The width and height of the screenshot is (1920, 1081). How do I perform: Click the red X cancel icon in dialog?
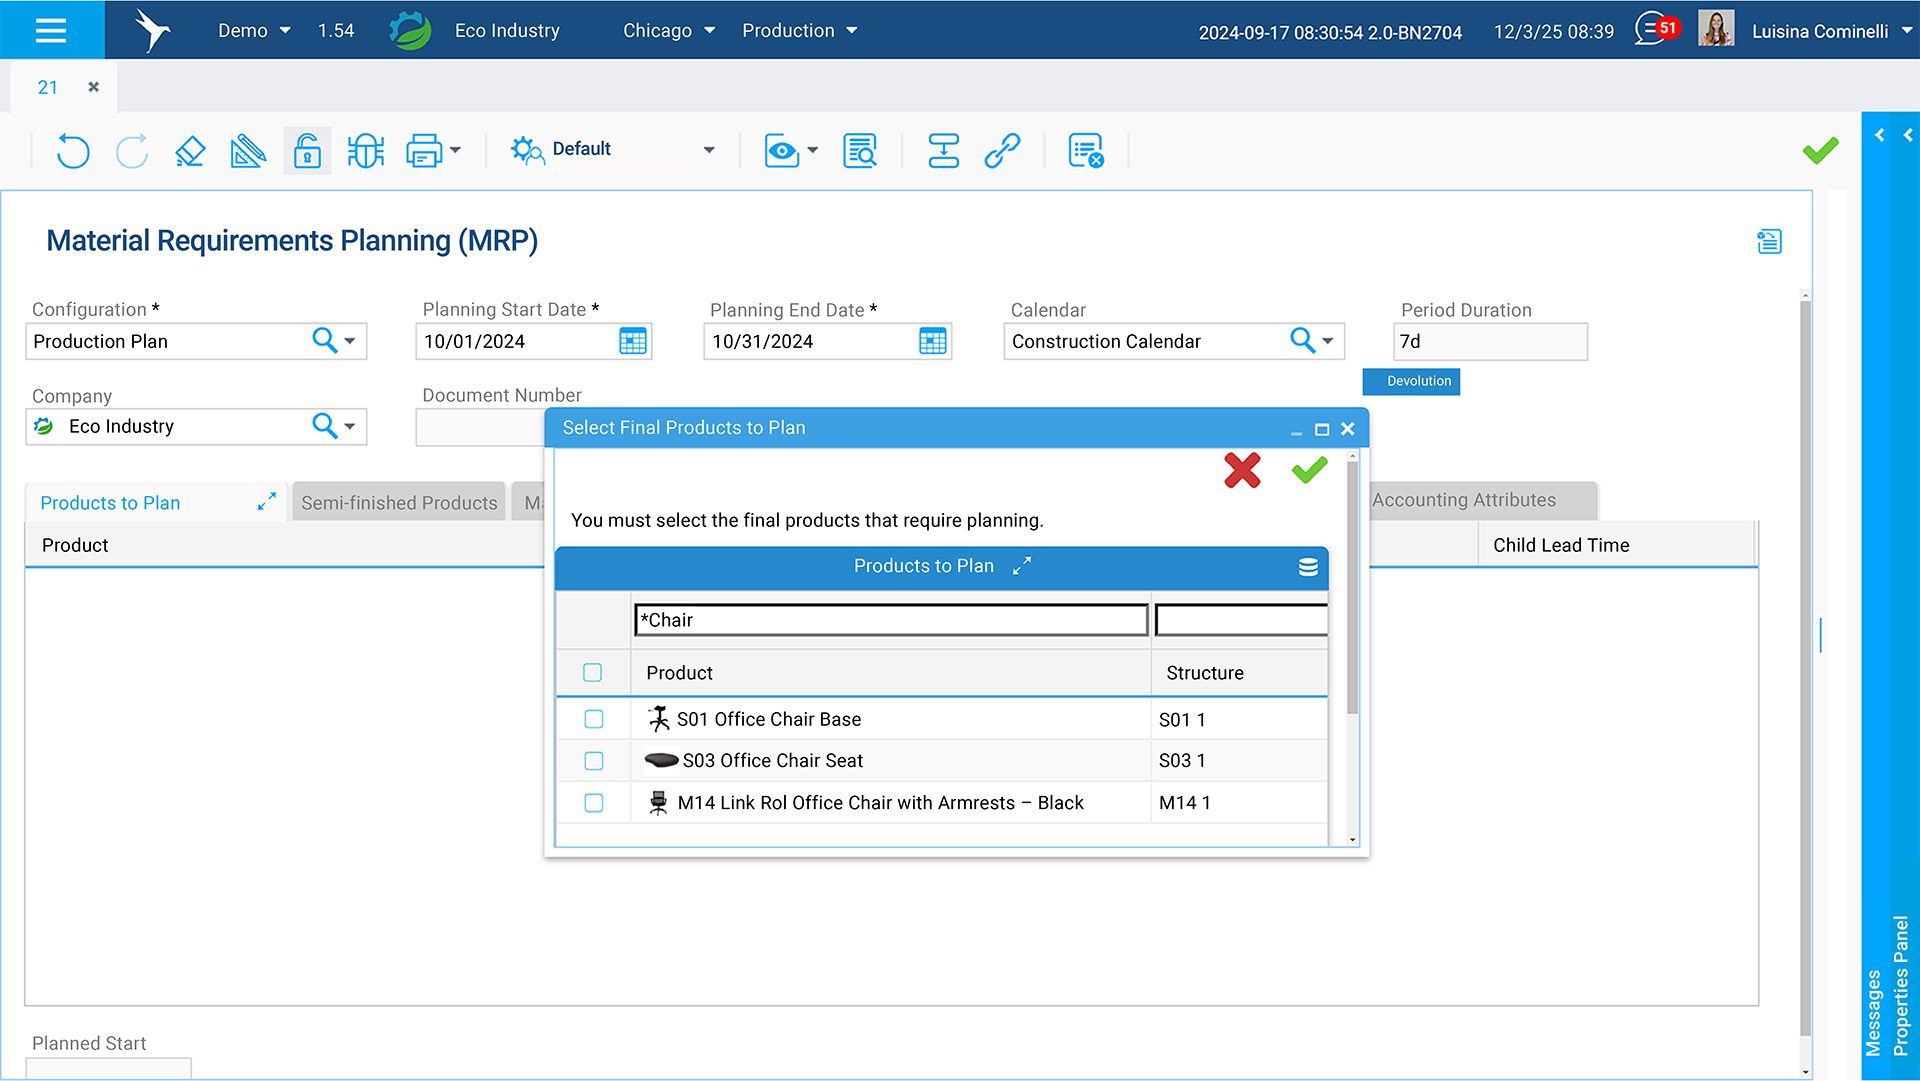pyautogui.click(x=1242, y=470)
